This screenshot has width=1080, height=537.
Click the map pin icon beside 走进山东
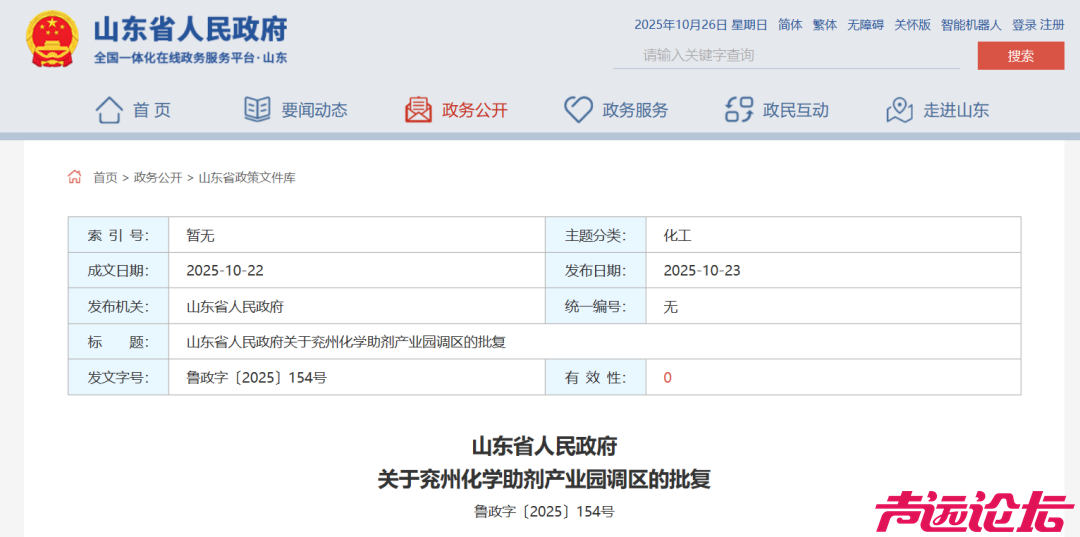tap(900, 110)
